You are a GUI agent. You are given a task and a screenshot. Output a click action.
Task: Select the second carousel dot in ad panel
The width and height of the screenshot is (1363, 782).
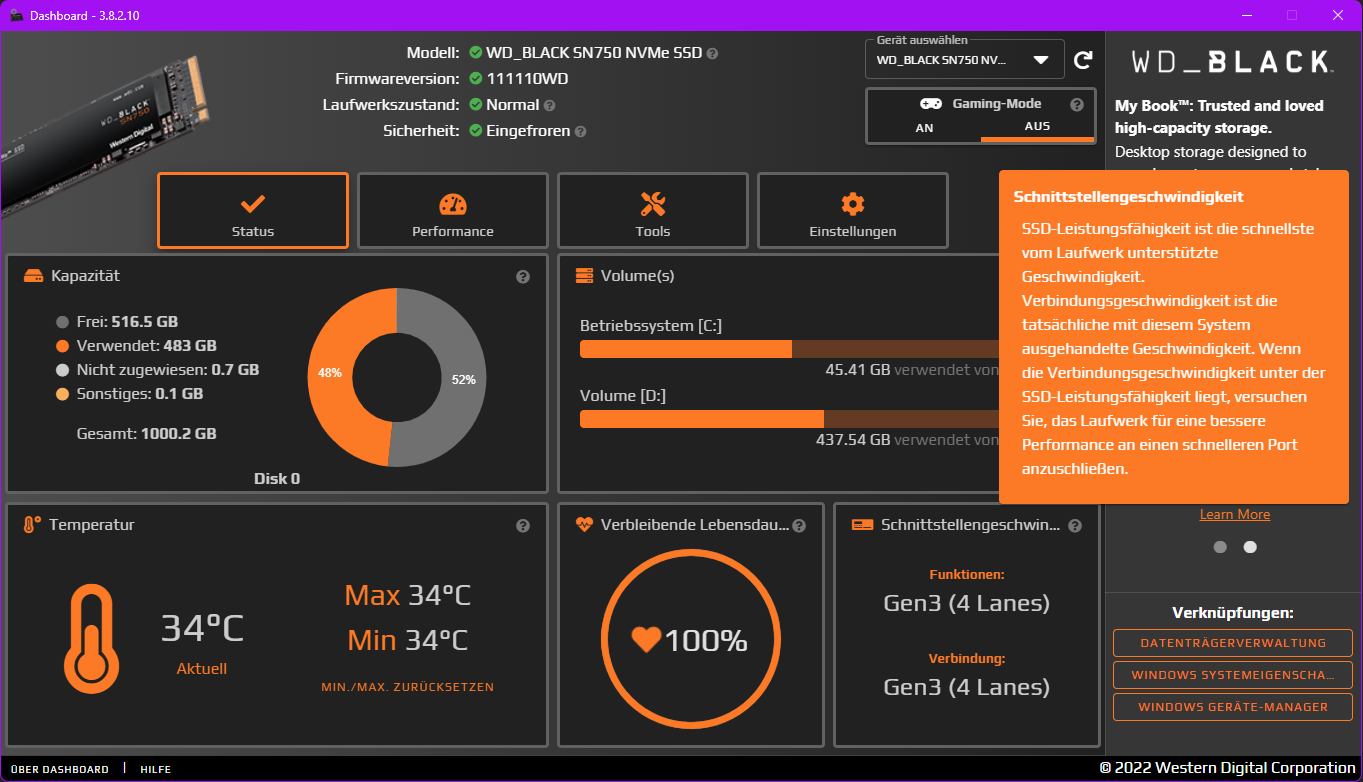click(x=1250, y=547)
